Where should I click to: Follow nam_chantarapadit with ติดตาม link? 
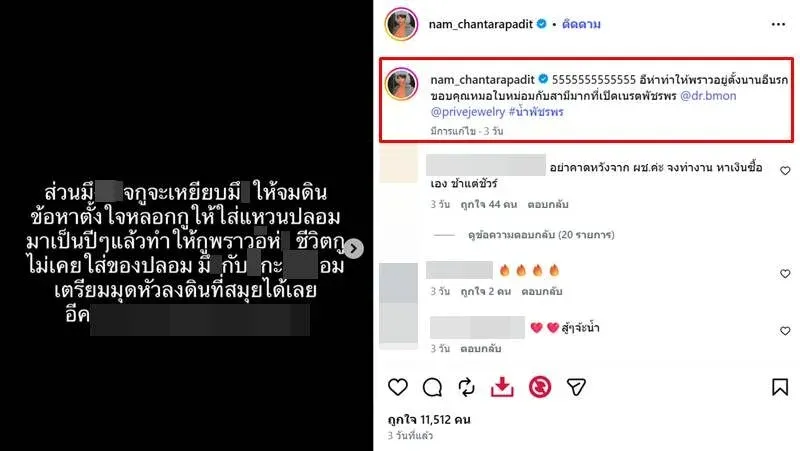[x=581, y=24]
